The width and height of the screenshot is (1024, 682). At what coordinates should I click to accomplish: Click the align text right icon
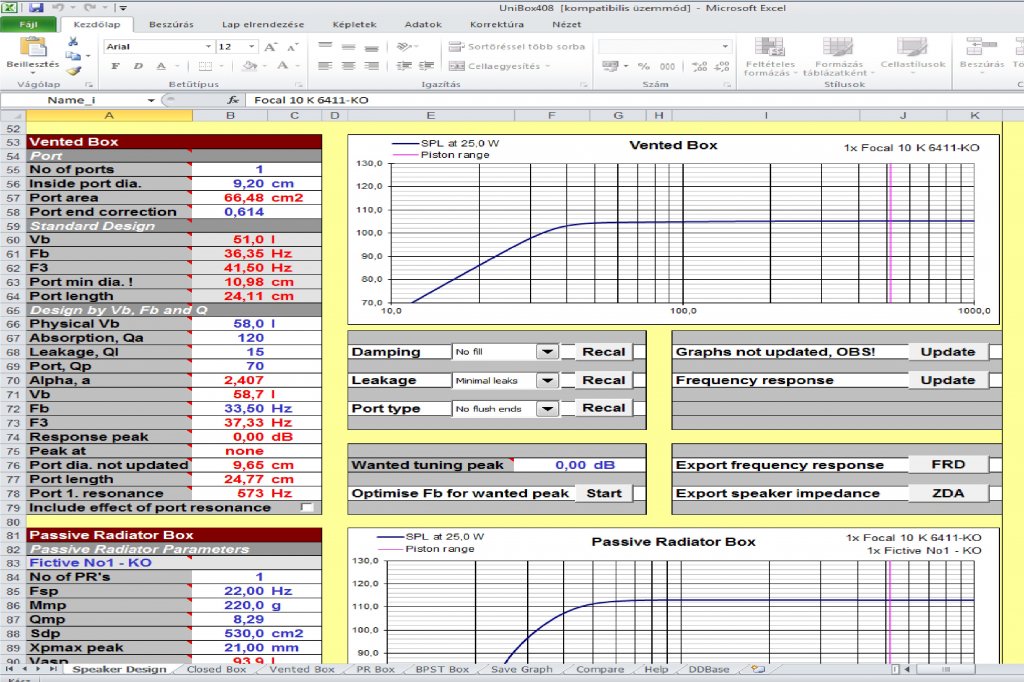[372, 66]
